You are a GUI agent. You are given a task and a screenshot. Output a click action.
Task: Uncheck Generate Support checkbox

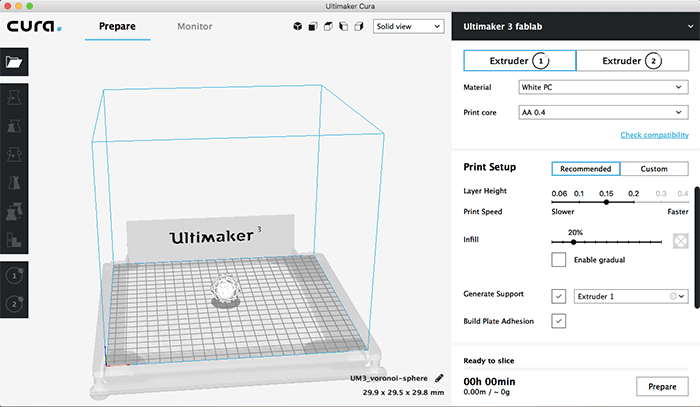point(558,296)
